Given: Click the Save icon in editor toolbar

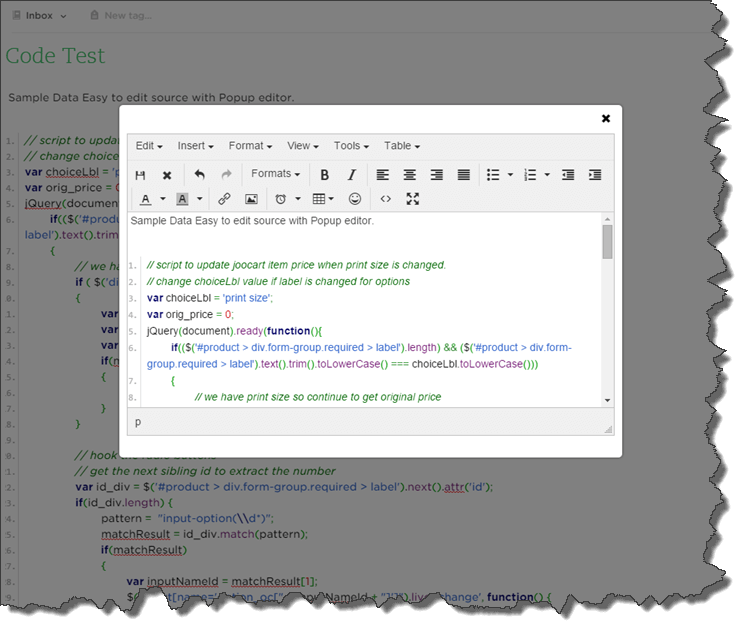Looking at the screenshot, I should coord(140,175).
